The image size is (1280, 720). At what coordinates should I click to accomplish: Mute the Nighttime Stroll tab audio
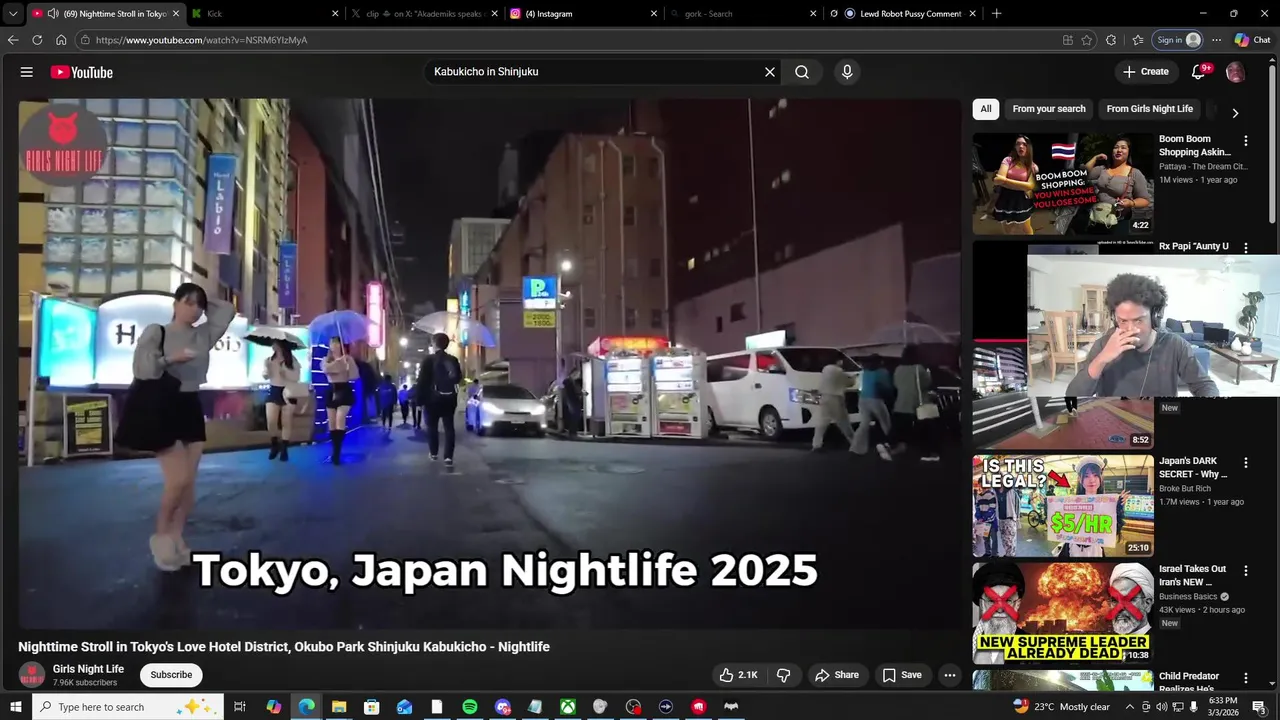tap(52, 14)
